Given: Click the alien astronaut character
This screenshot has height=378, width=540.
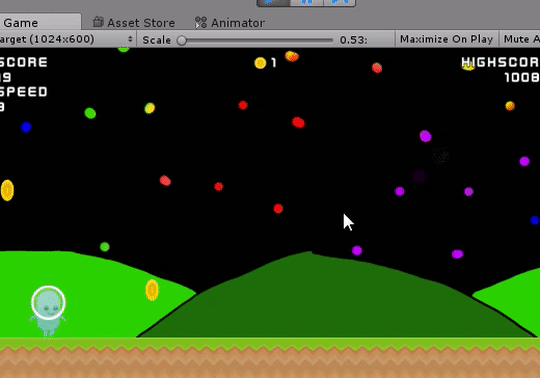Looking at the screenshot, I should coord(48,311).
